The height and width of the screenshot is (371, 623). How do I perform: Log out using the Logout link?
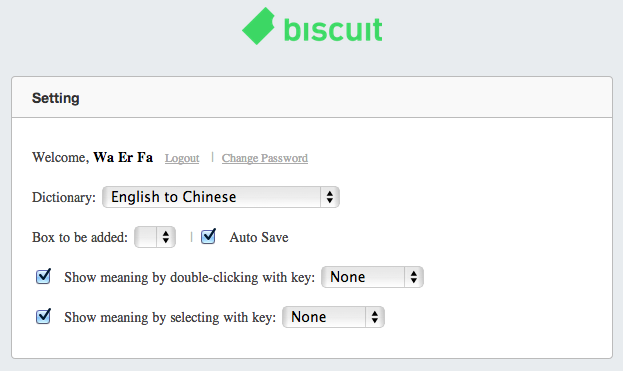(x=182, y=158)
